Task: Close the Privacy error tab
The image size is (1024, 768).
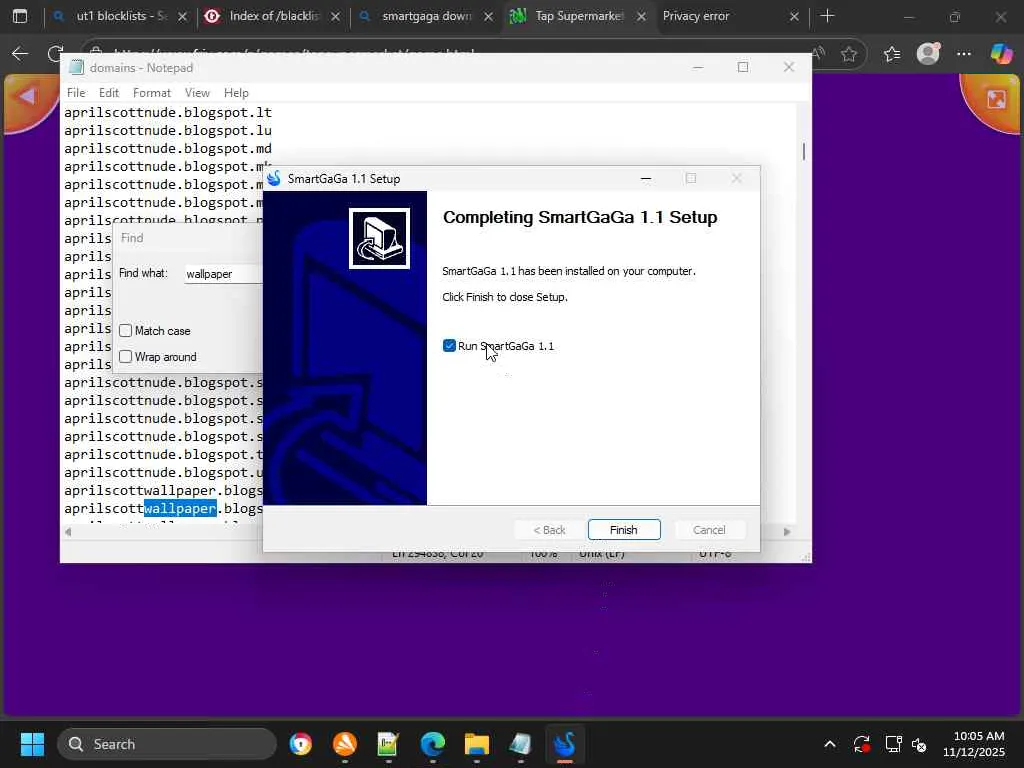Action: (794, 16)
